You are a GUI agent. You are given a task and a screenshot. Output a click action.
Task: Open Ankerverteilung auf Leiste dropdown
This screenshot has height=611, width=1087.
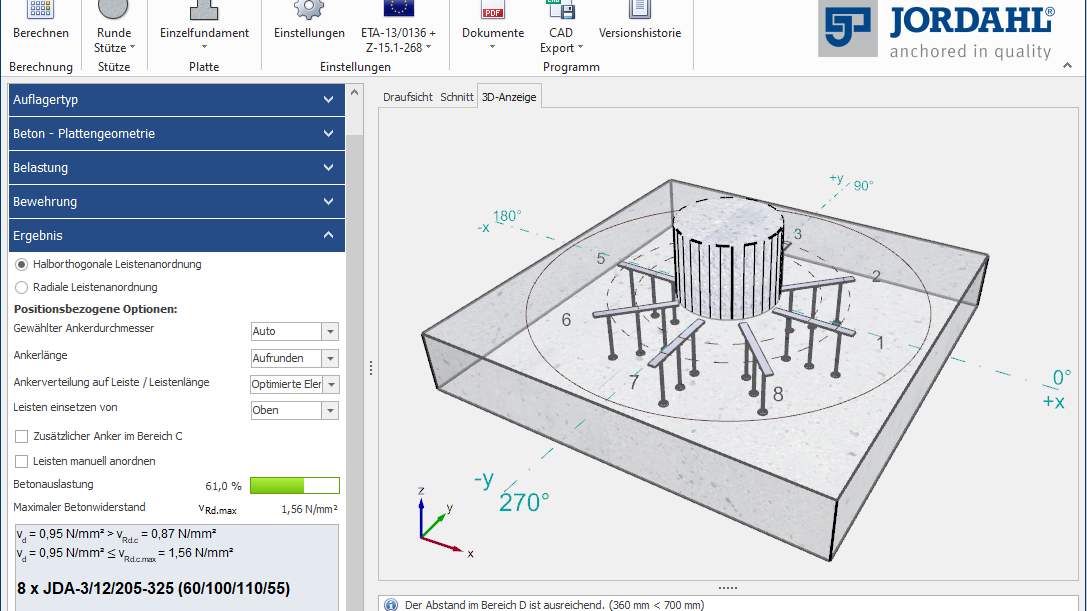point(331,384)
